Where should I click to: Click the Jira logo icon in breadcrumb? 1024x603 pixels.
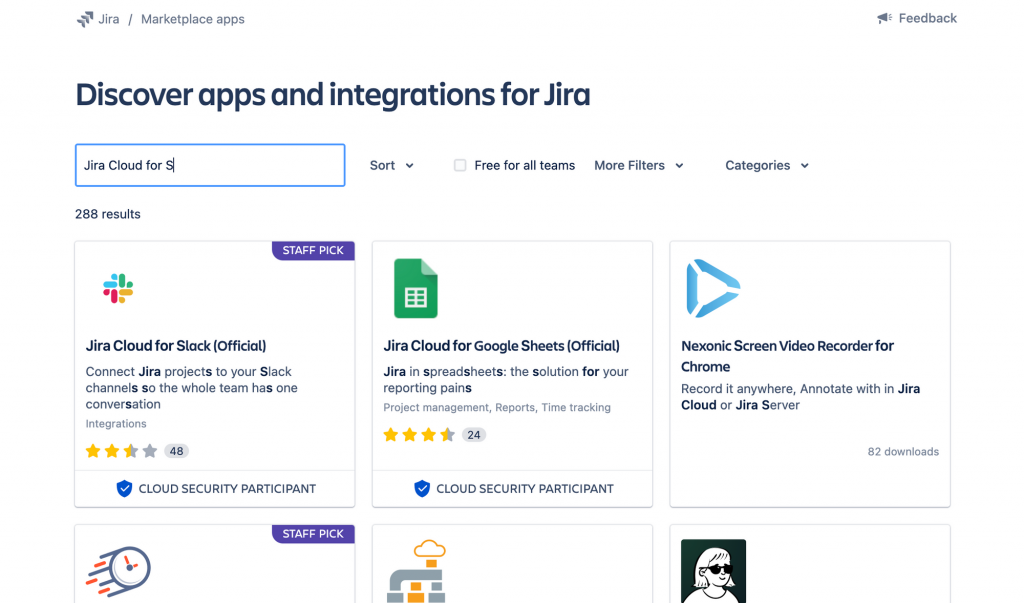tap(85, 20)
